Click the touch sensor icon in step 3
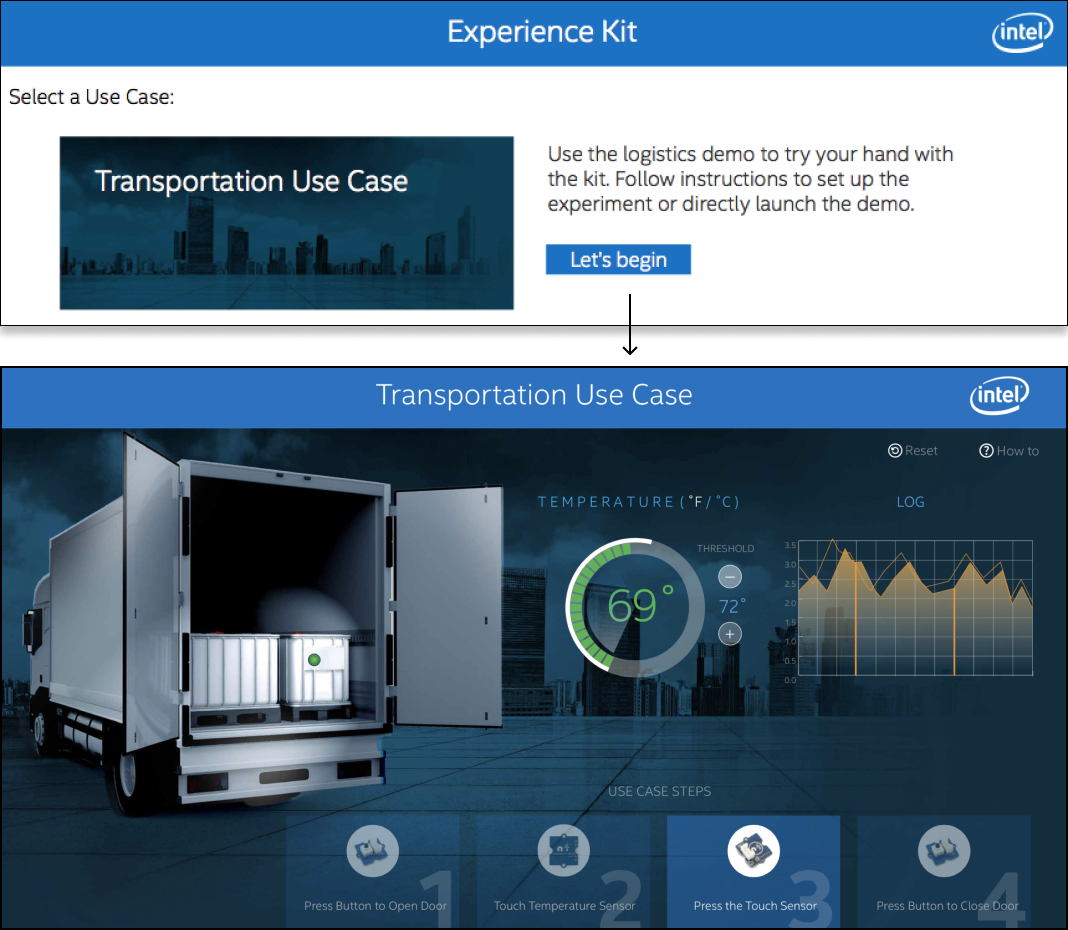 pyautogui.click(x=753, y=851)
